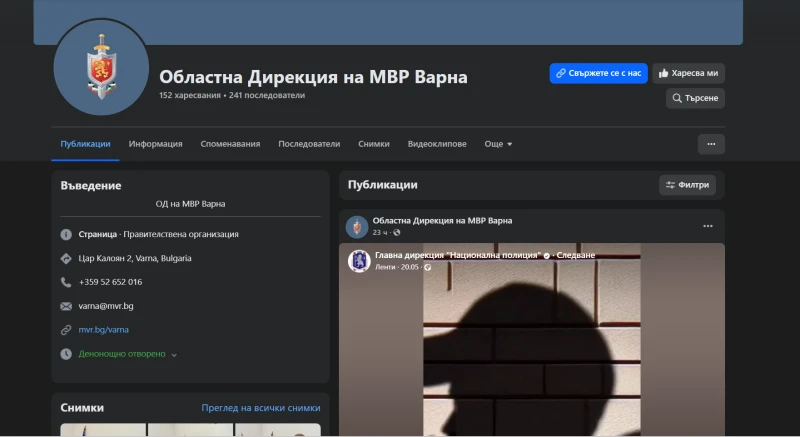
Task: Click the email varna@mvr.bg
Action: pyautogui.click(x=106, y=306)
